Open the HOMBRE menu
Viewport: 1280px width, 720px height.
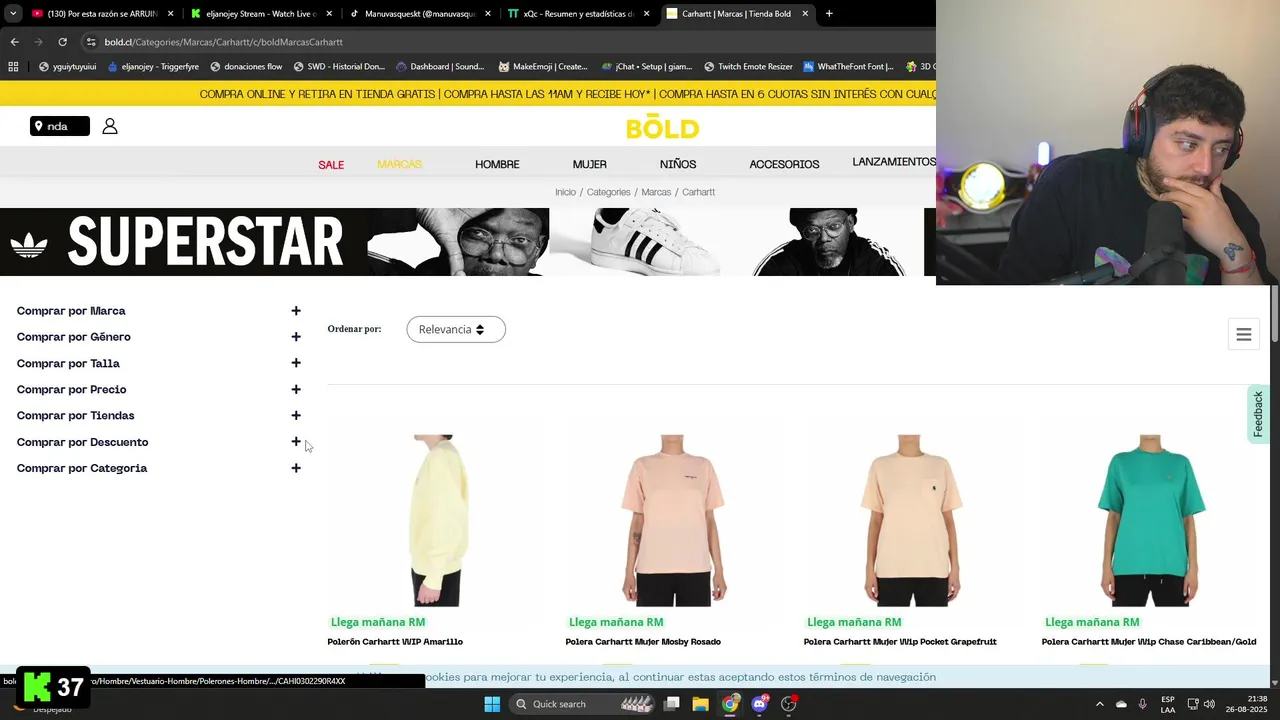click(497, 164)
